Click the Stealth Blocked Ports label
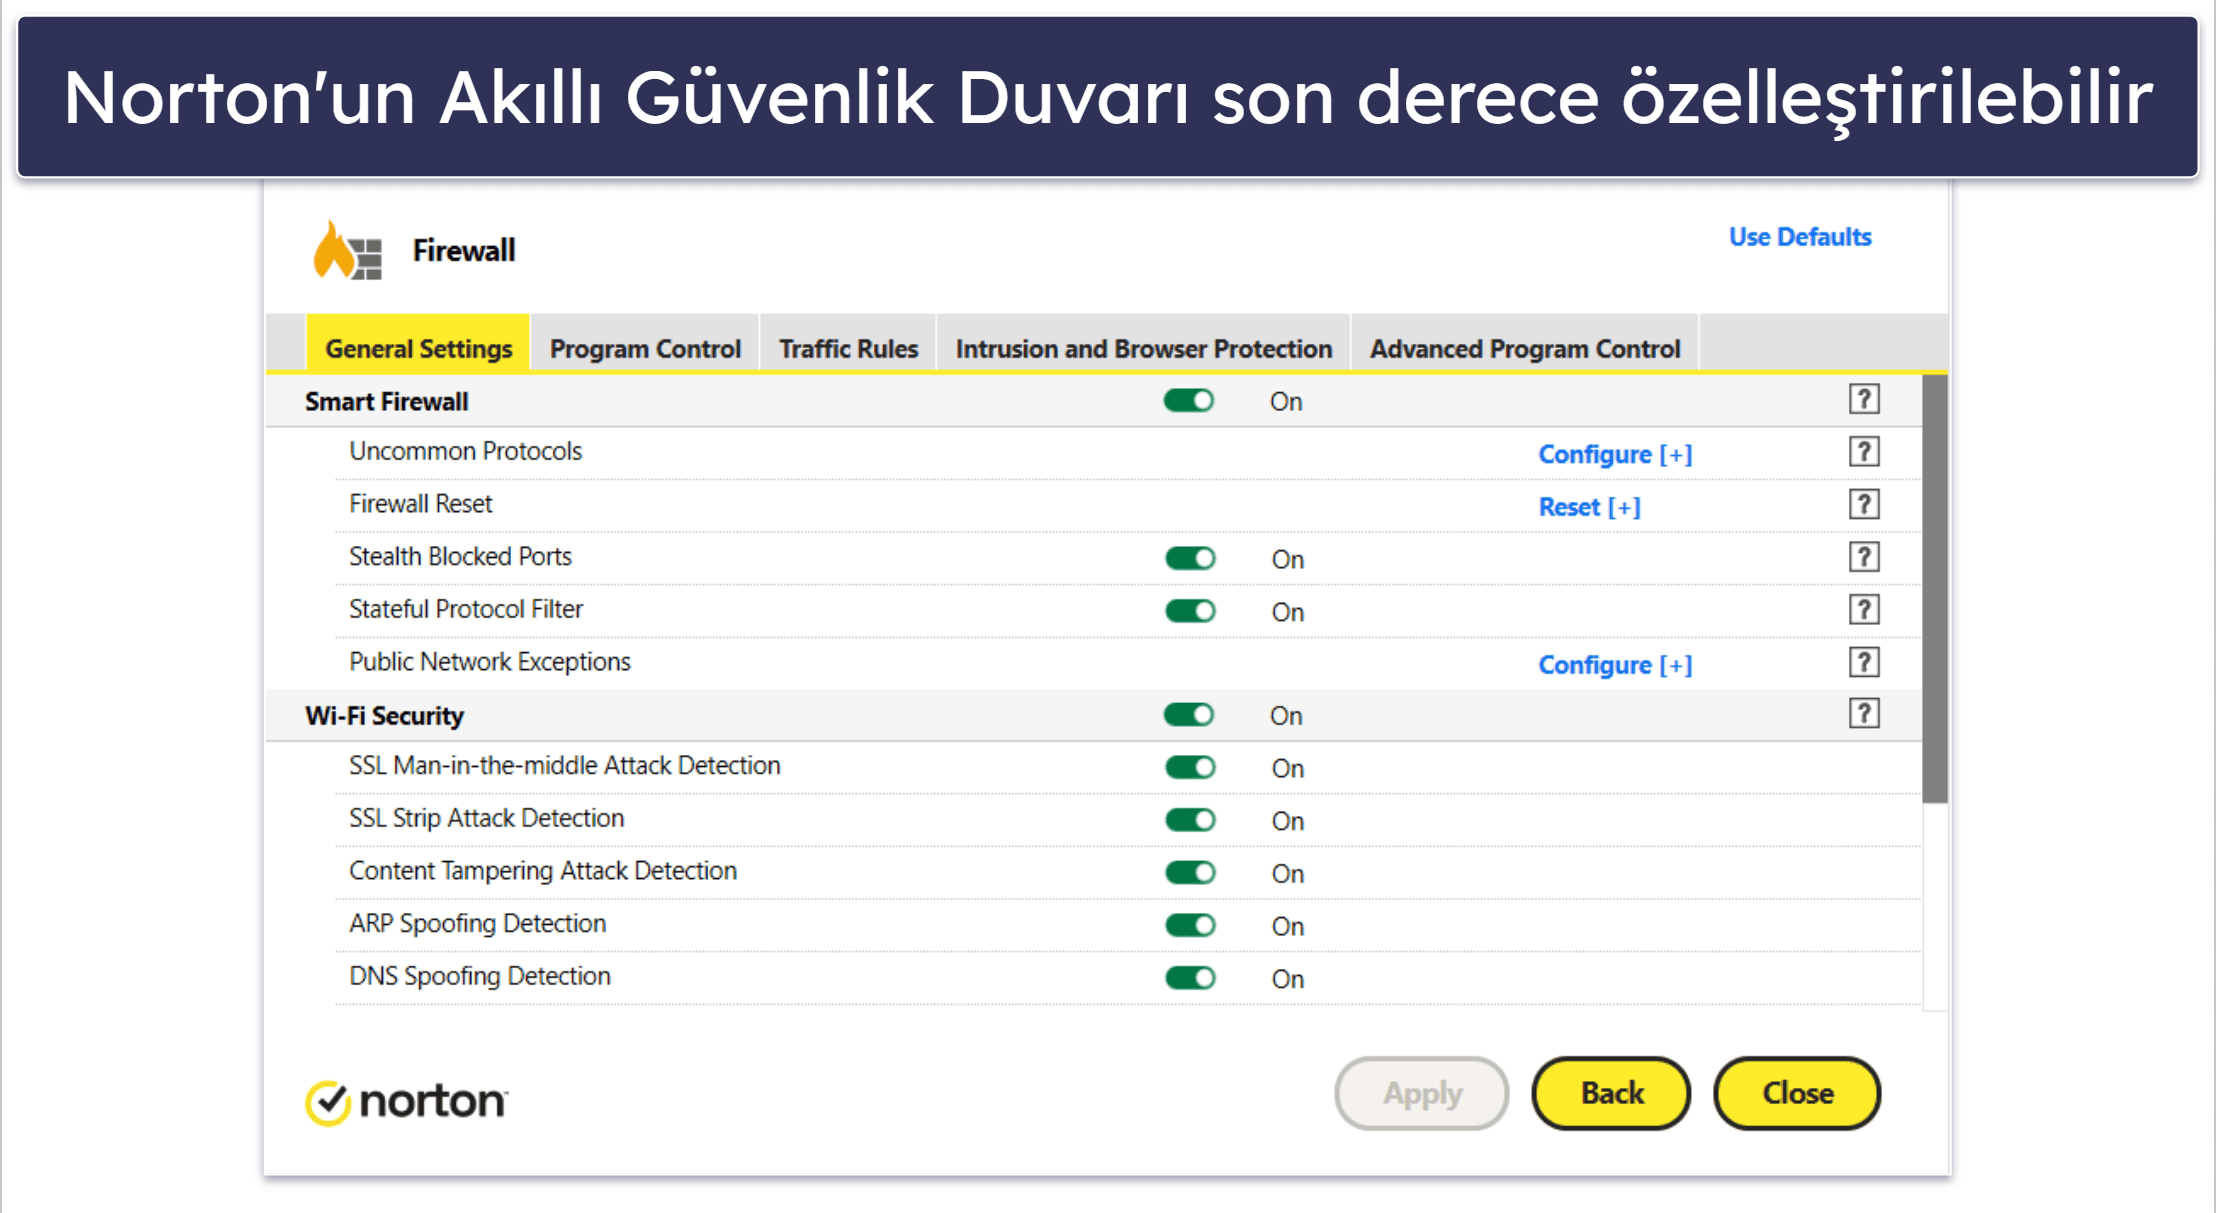The image size is (2216, 1213). point(460,557)
